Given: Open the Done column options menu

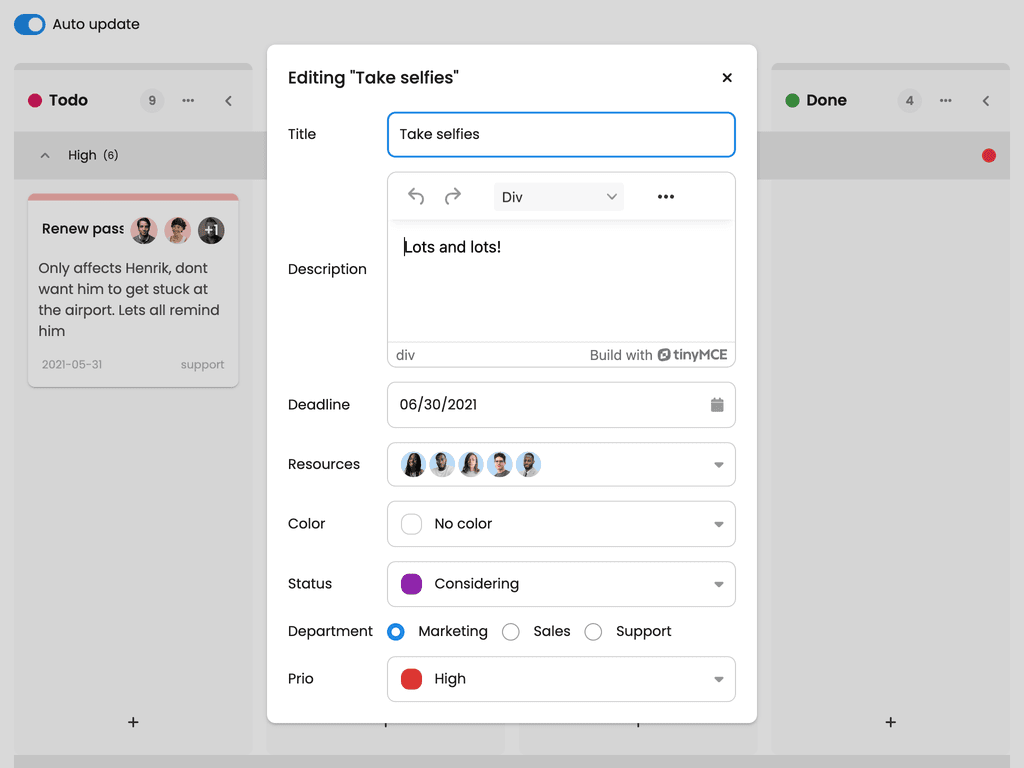Looking at the screenshot, I should pyautogui.click(x=946, y=101).
